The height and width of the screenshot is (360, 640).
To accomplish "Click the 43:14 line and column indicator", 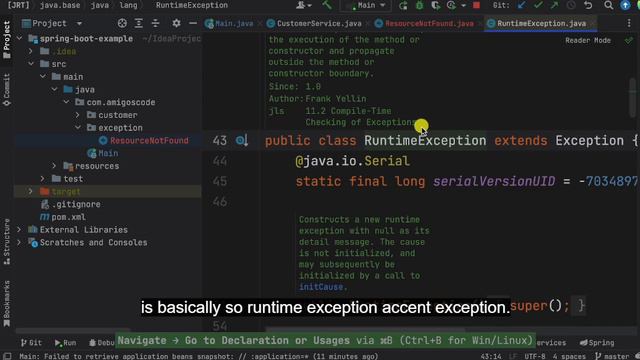I will 491,356.
